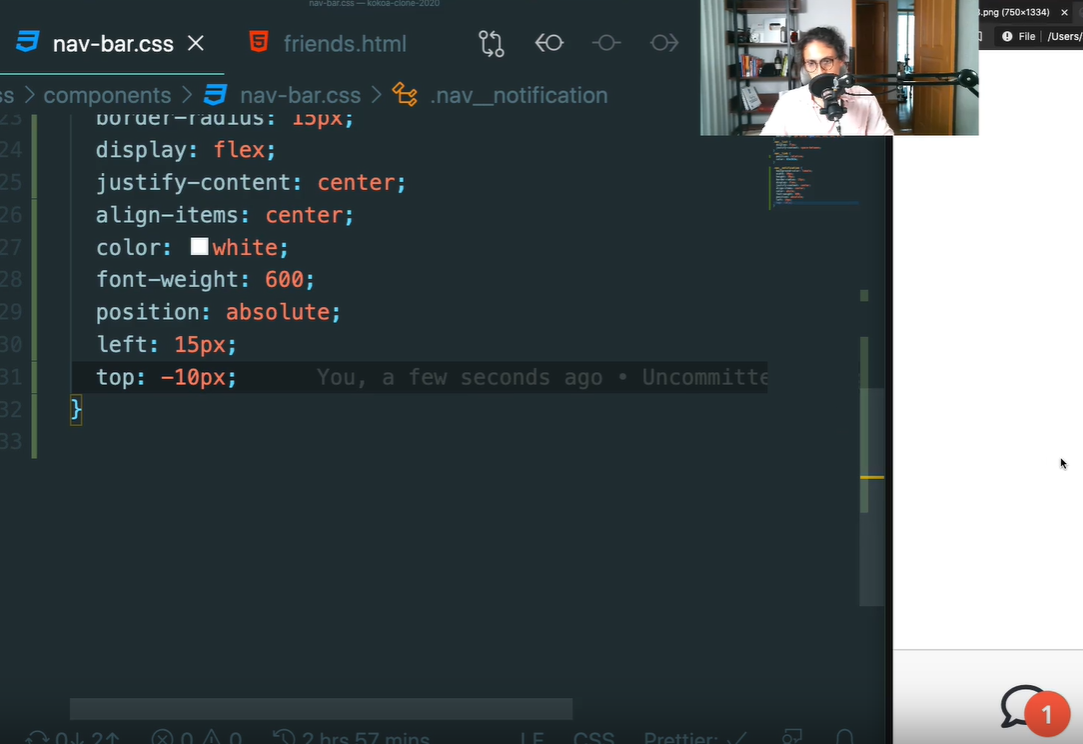Change LF line ending in status bar
Screen dimensions: 1083x744
tap(531, 738)
